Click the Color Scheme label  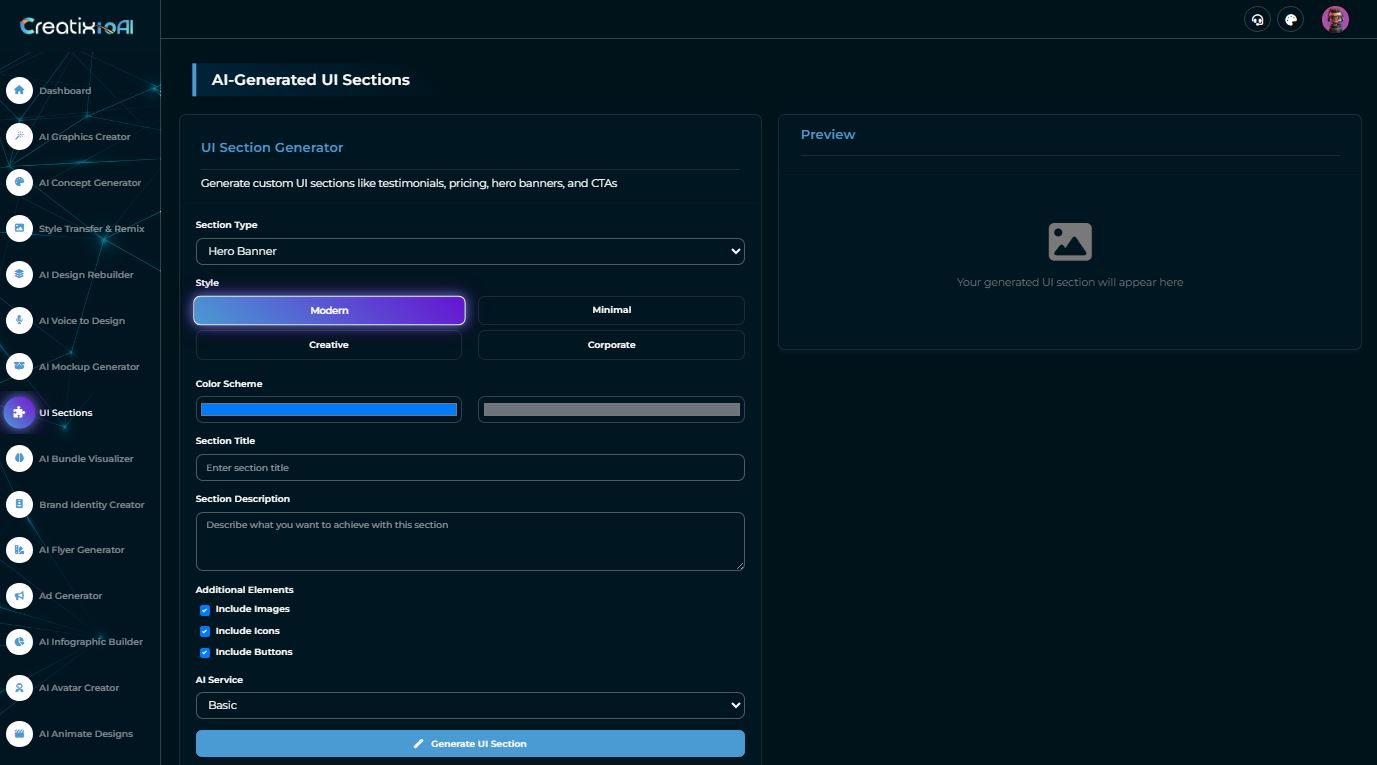coord(229,384)
